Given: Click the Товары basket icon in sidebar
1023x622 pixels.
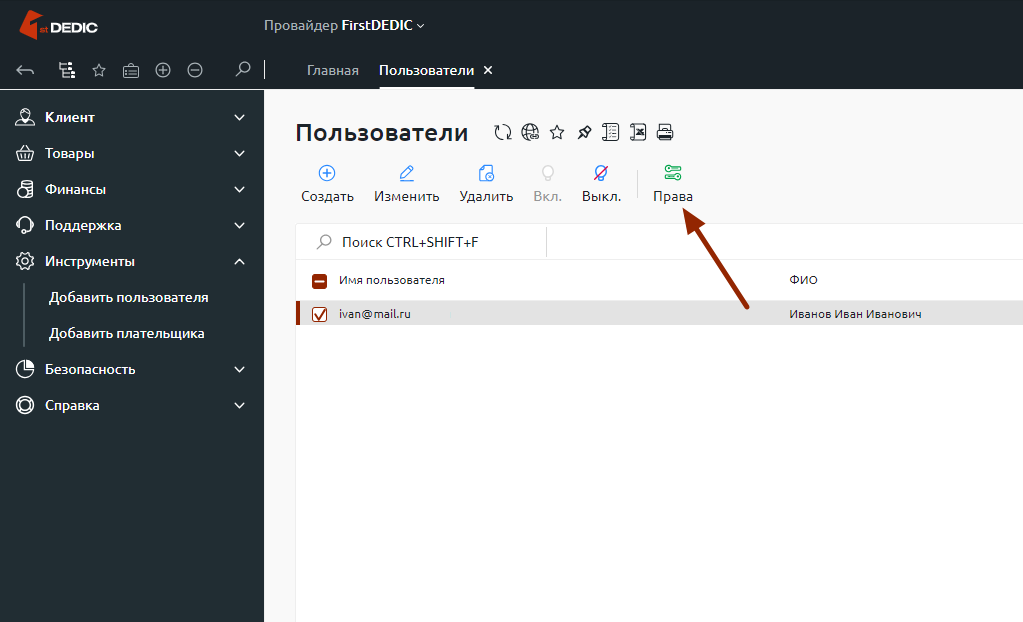Looking at the screenshot, I should pos(25,153).
